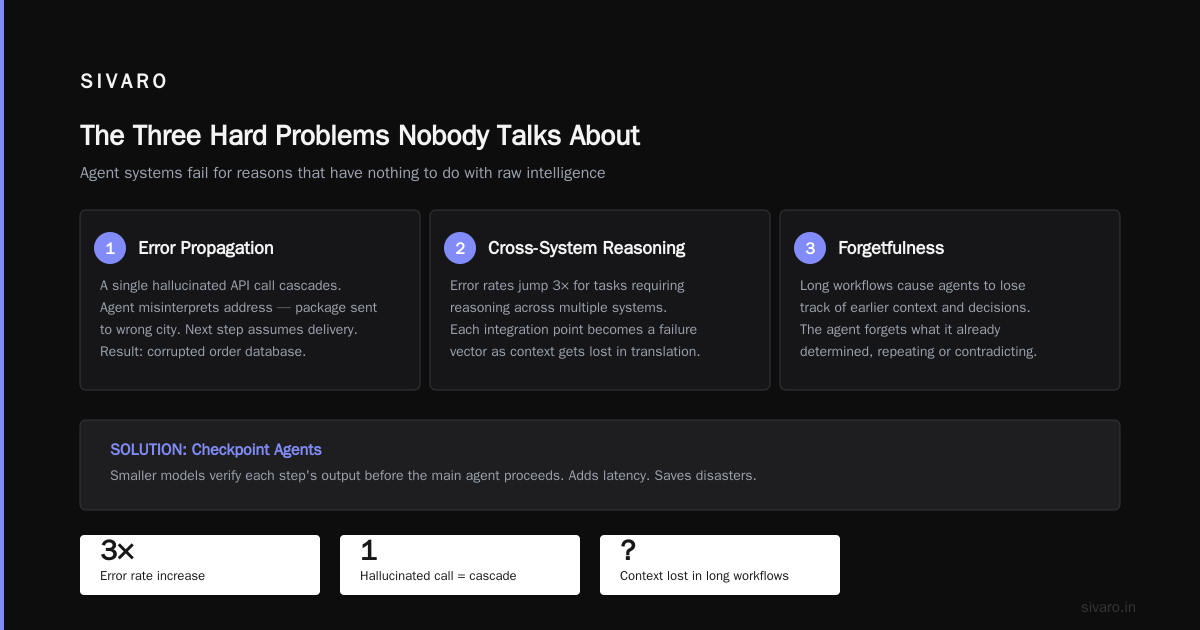Click the '1' stat value
This screenshot has width=1200, height=630.
tap(368, 550)
